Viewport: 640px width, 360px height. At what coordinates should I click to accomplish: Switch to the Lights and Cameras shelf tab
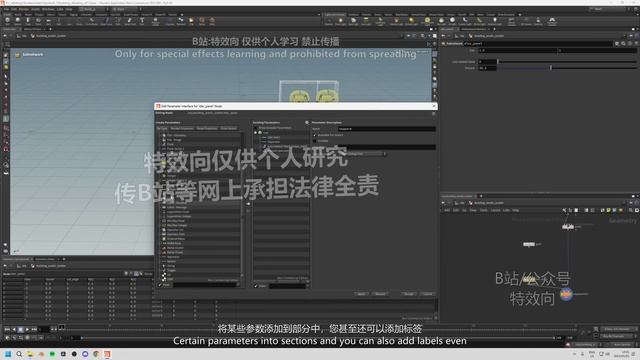click(x=335, y=15)
